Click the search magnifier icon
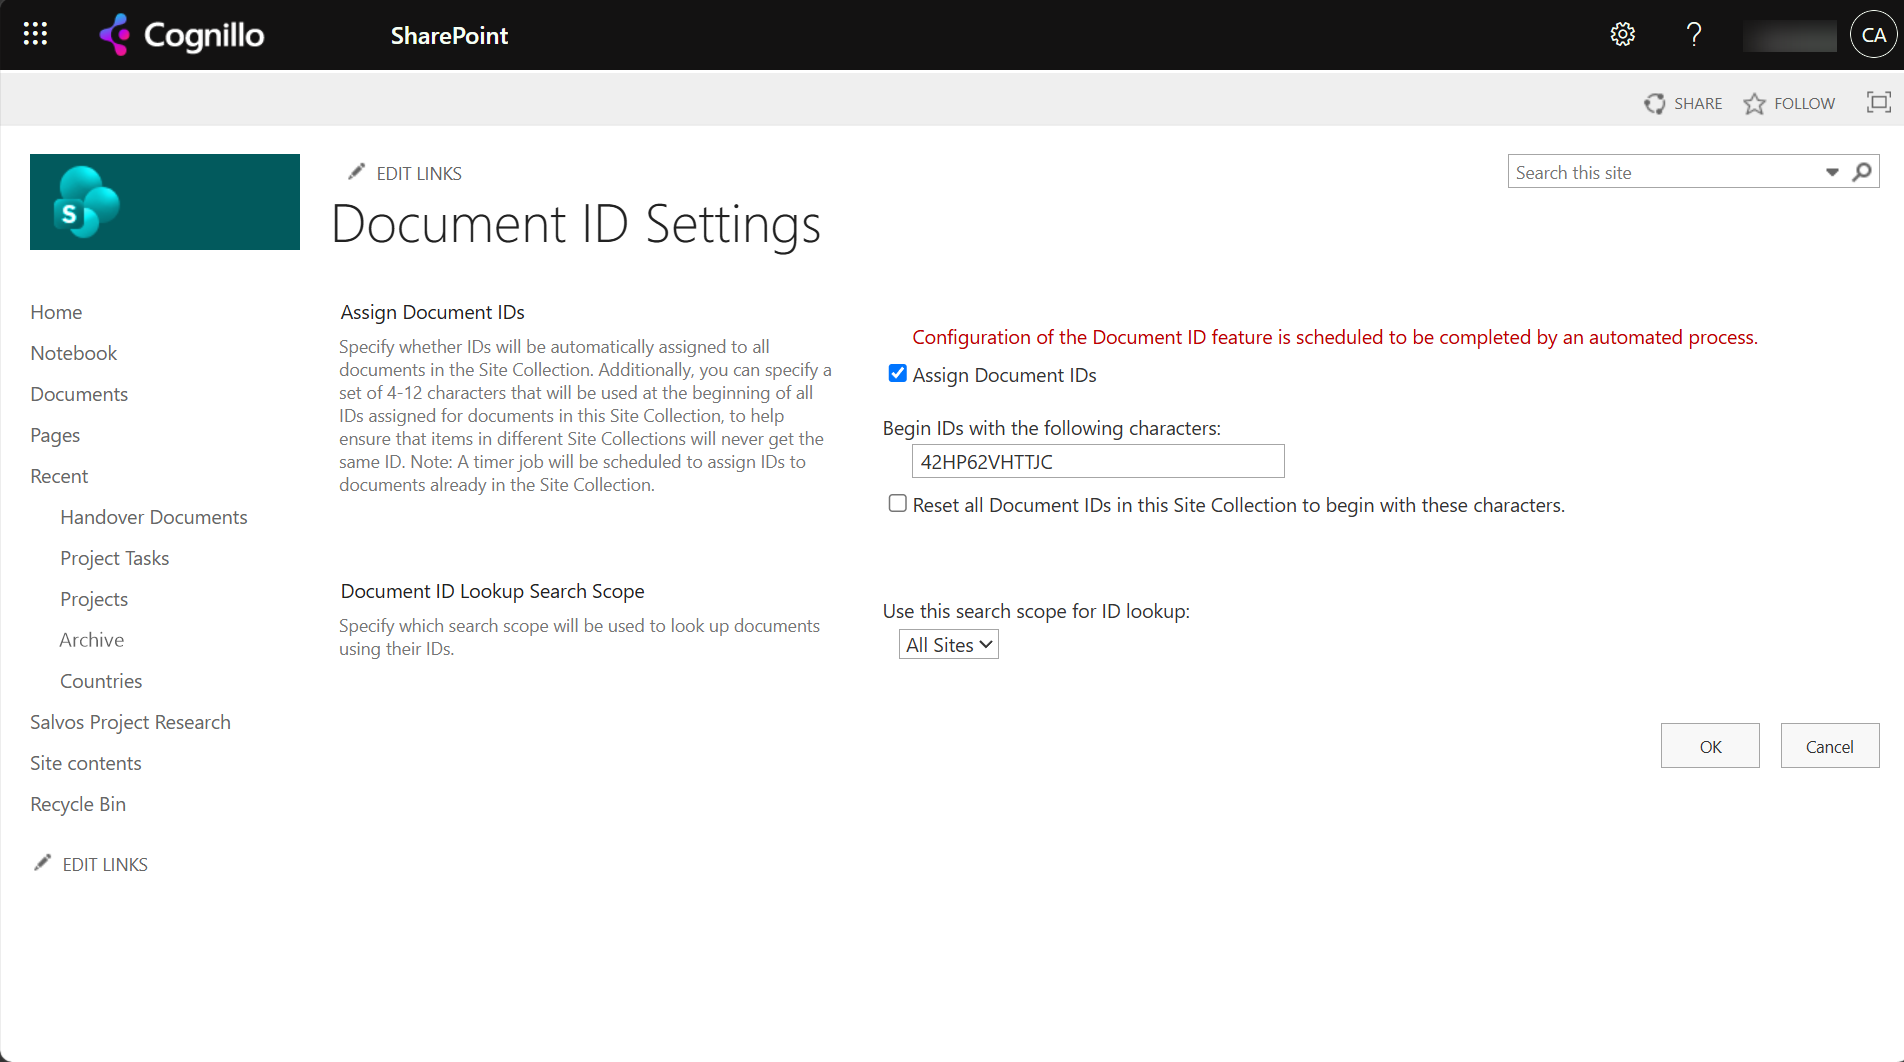 (x=1862, y=172)
